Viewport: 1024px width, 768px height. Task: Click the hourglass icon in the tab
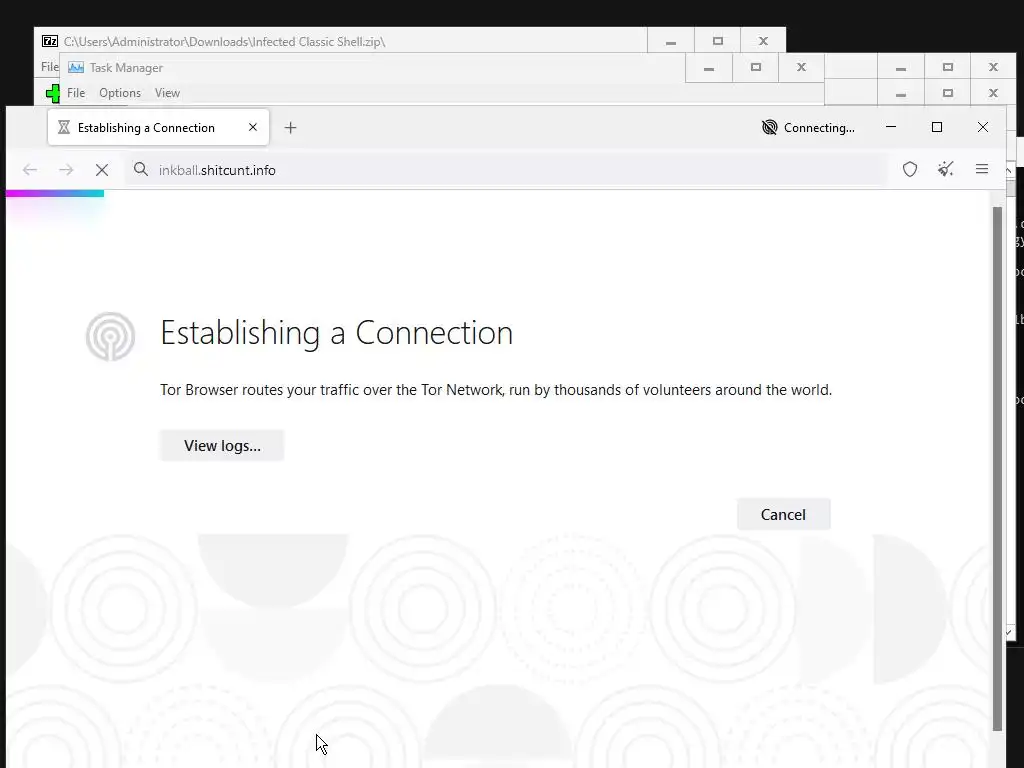64,127
